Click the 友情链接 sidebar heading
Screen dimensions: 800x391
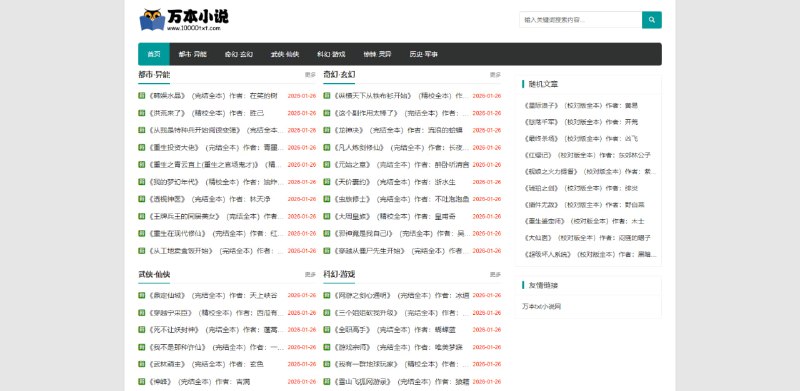pos(543,285)
